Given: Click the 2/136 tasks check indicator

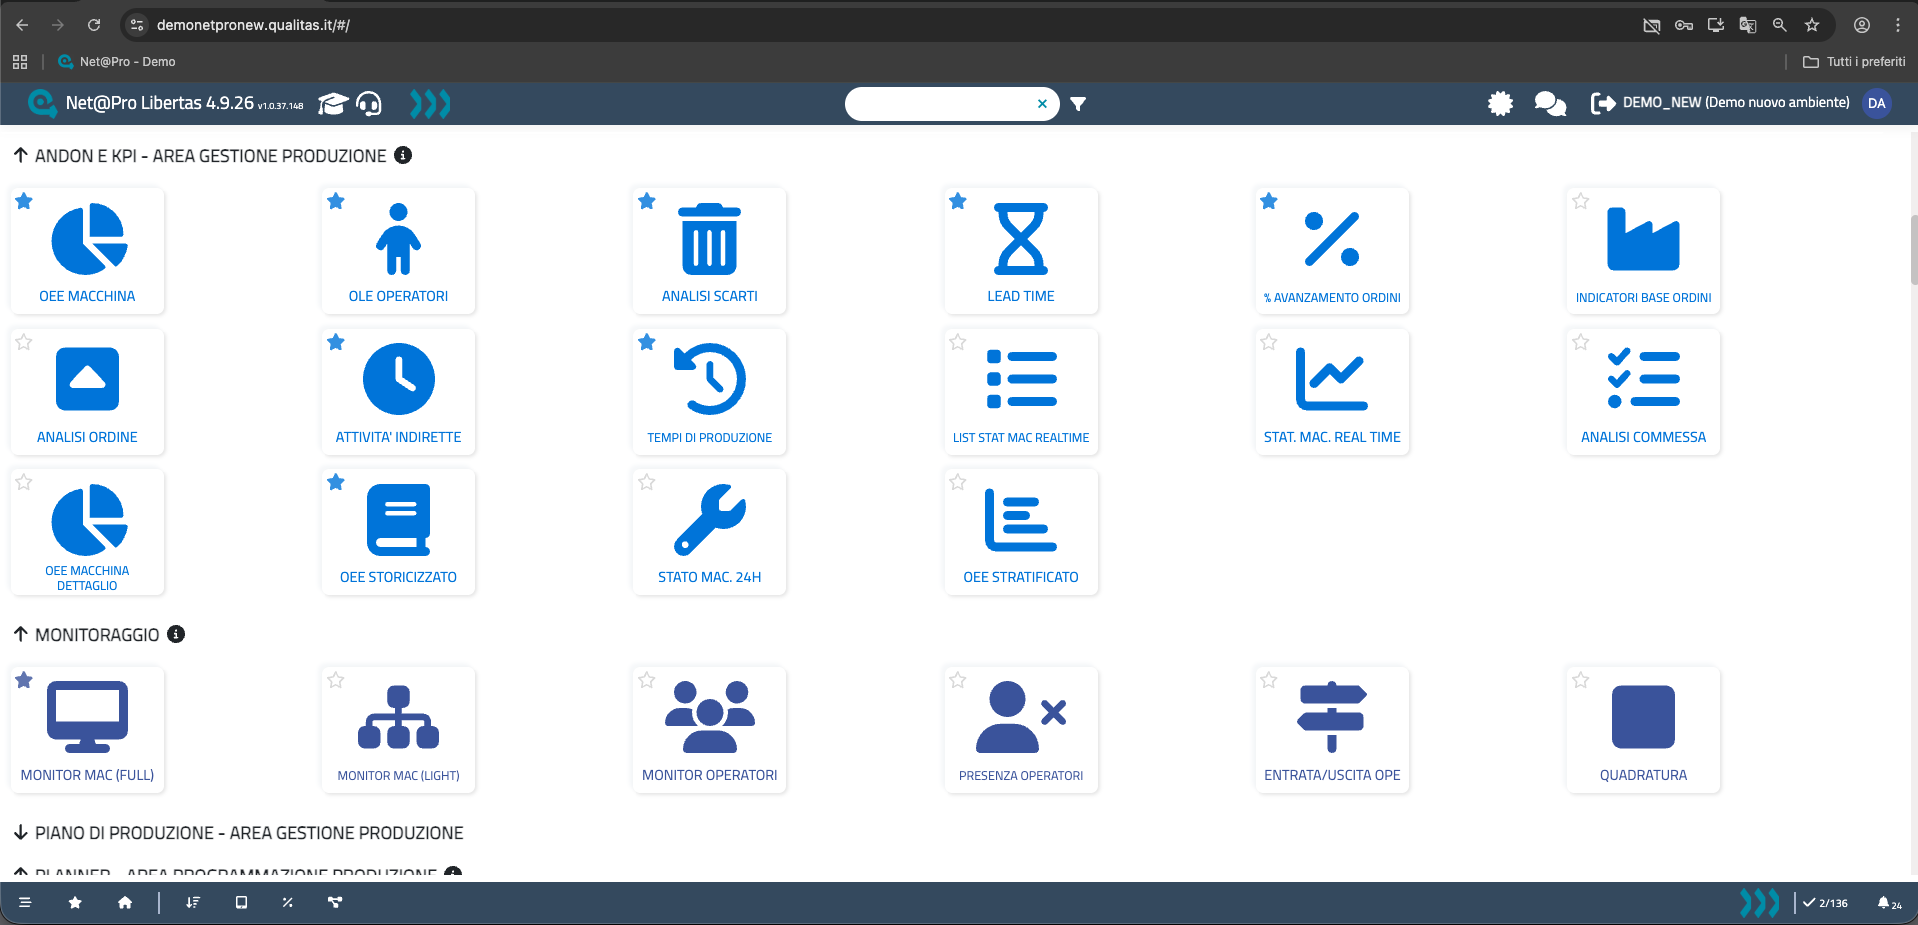Looking at the screenshot, I should tap(1825, 903).
